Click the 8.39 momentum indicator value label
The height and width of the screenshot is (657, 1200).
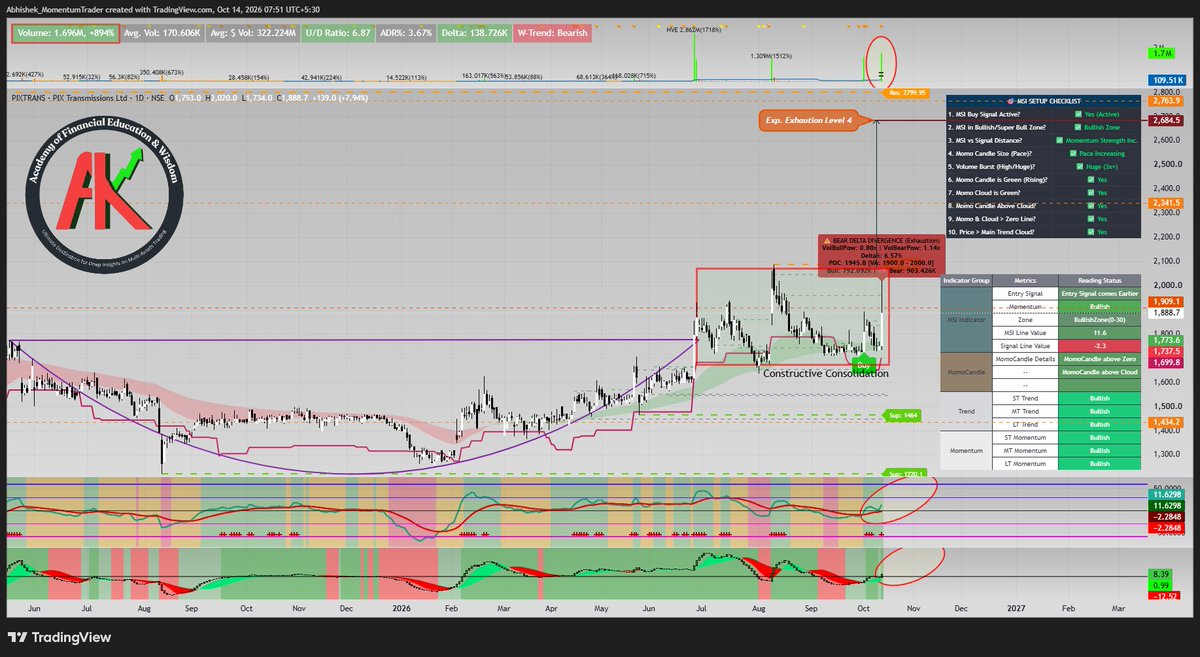click(1159, 575)
